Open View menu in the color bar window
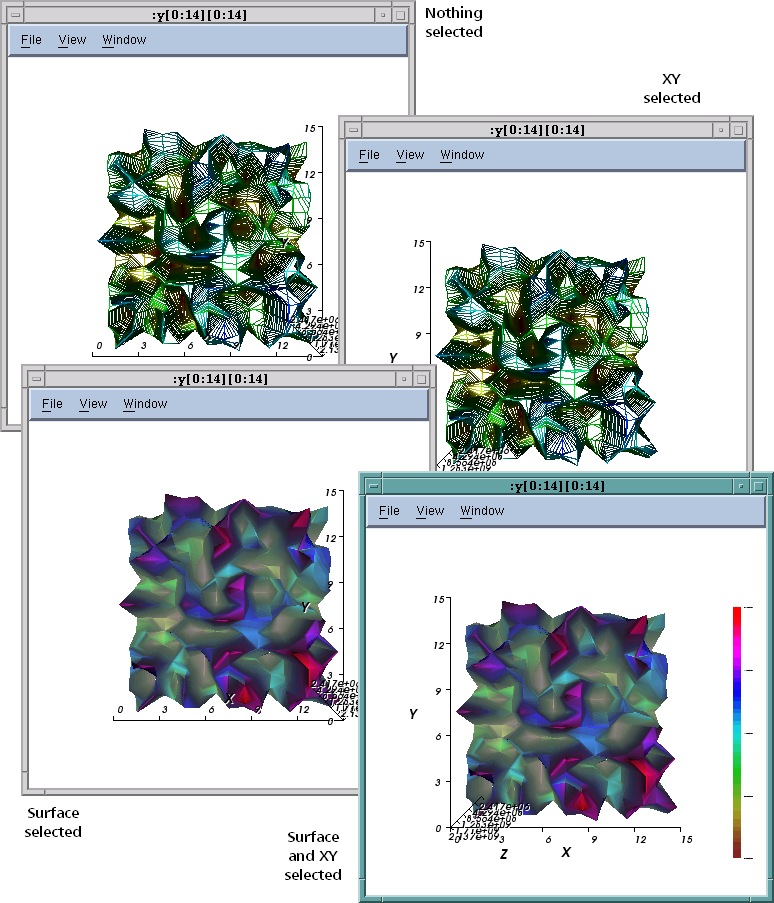 pyautogui.click(x=430, y=511)
